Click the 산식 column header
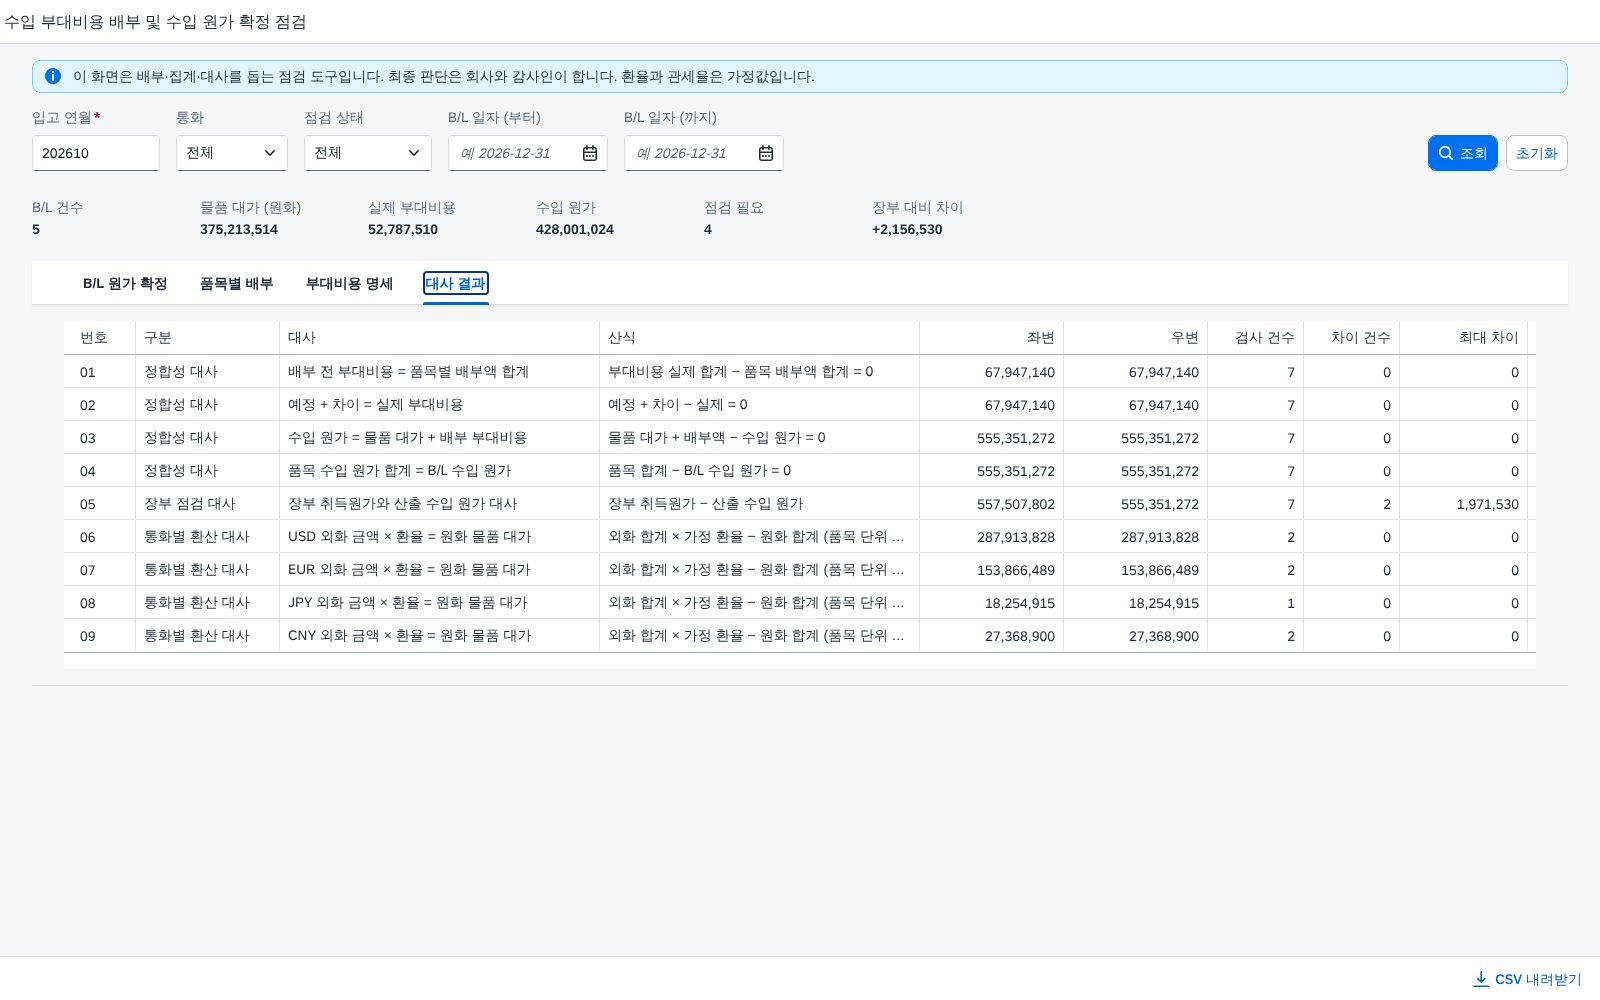The image size is (1600, 1000). (760, 338)
